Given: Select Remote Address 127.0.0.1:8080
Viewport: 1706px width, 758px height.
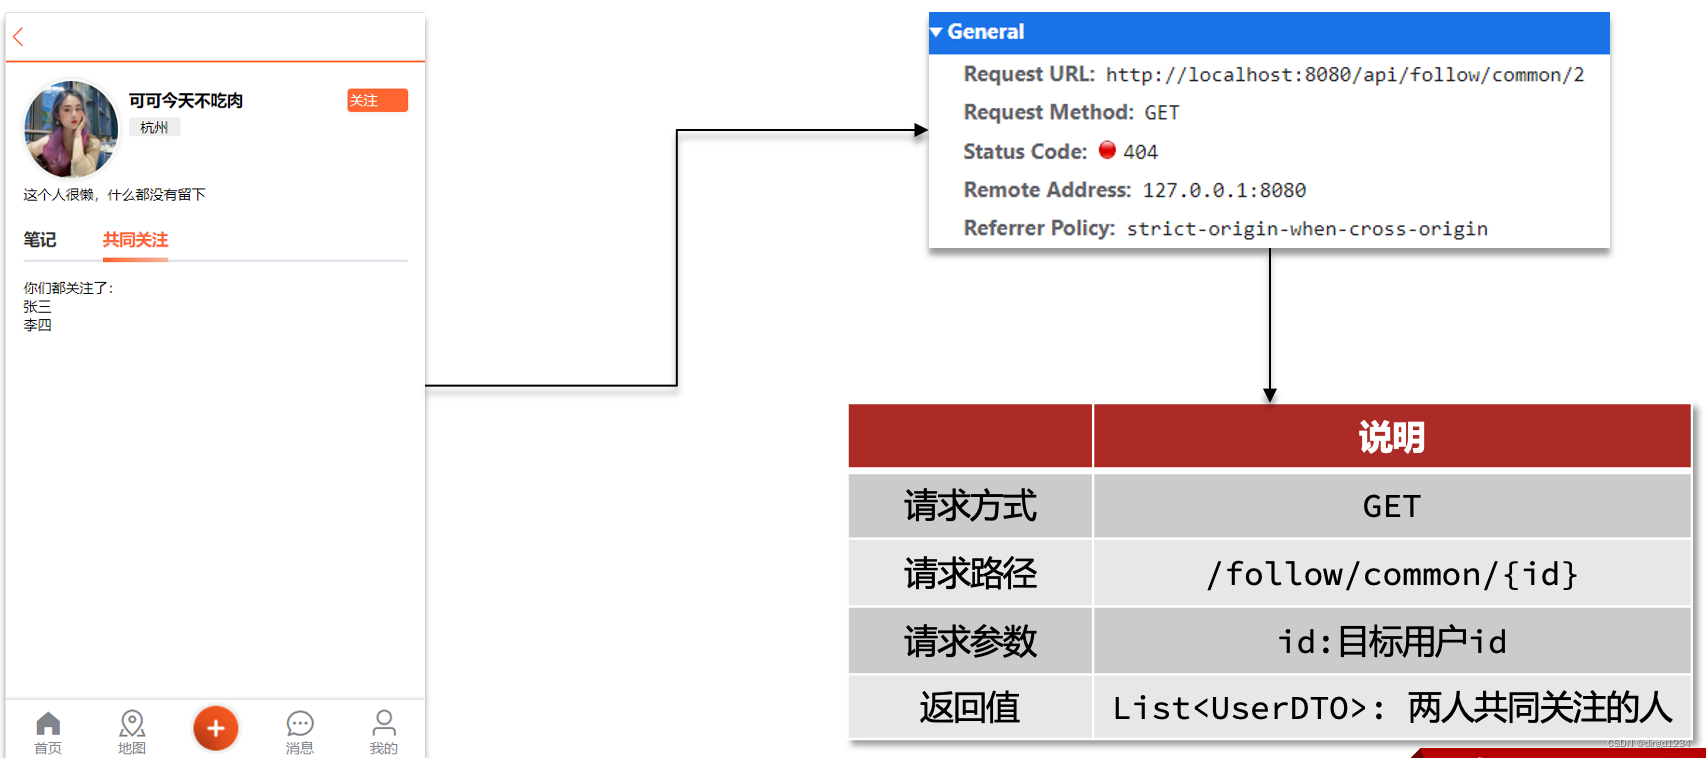Looking at the screenshot, I should click(1225, 190).
